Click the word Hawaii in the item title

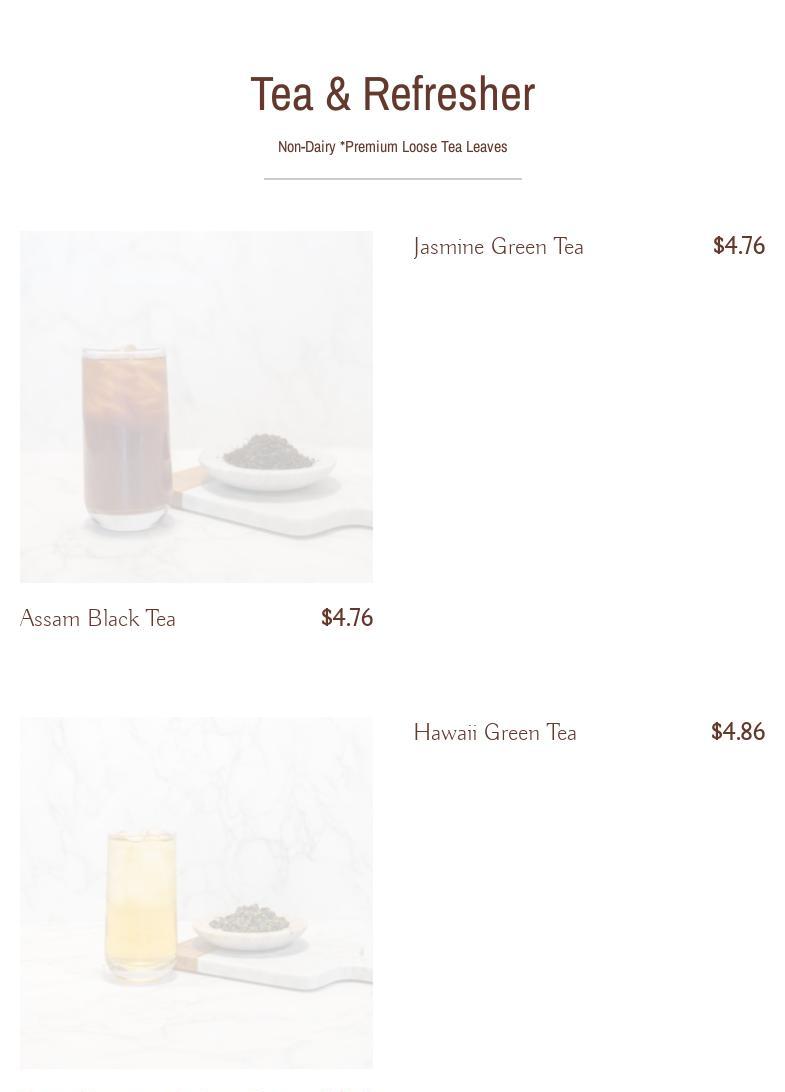(x=445, y=733)
